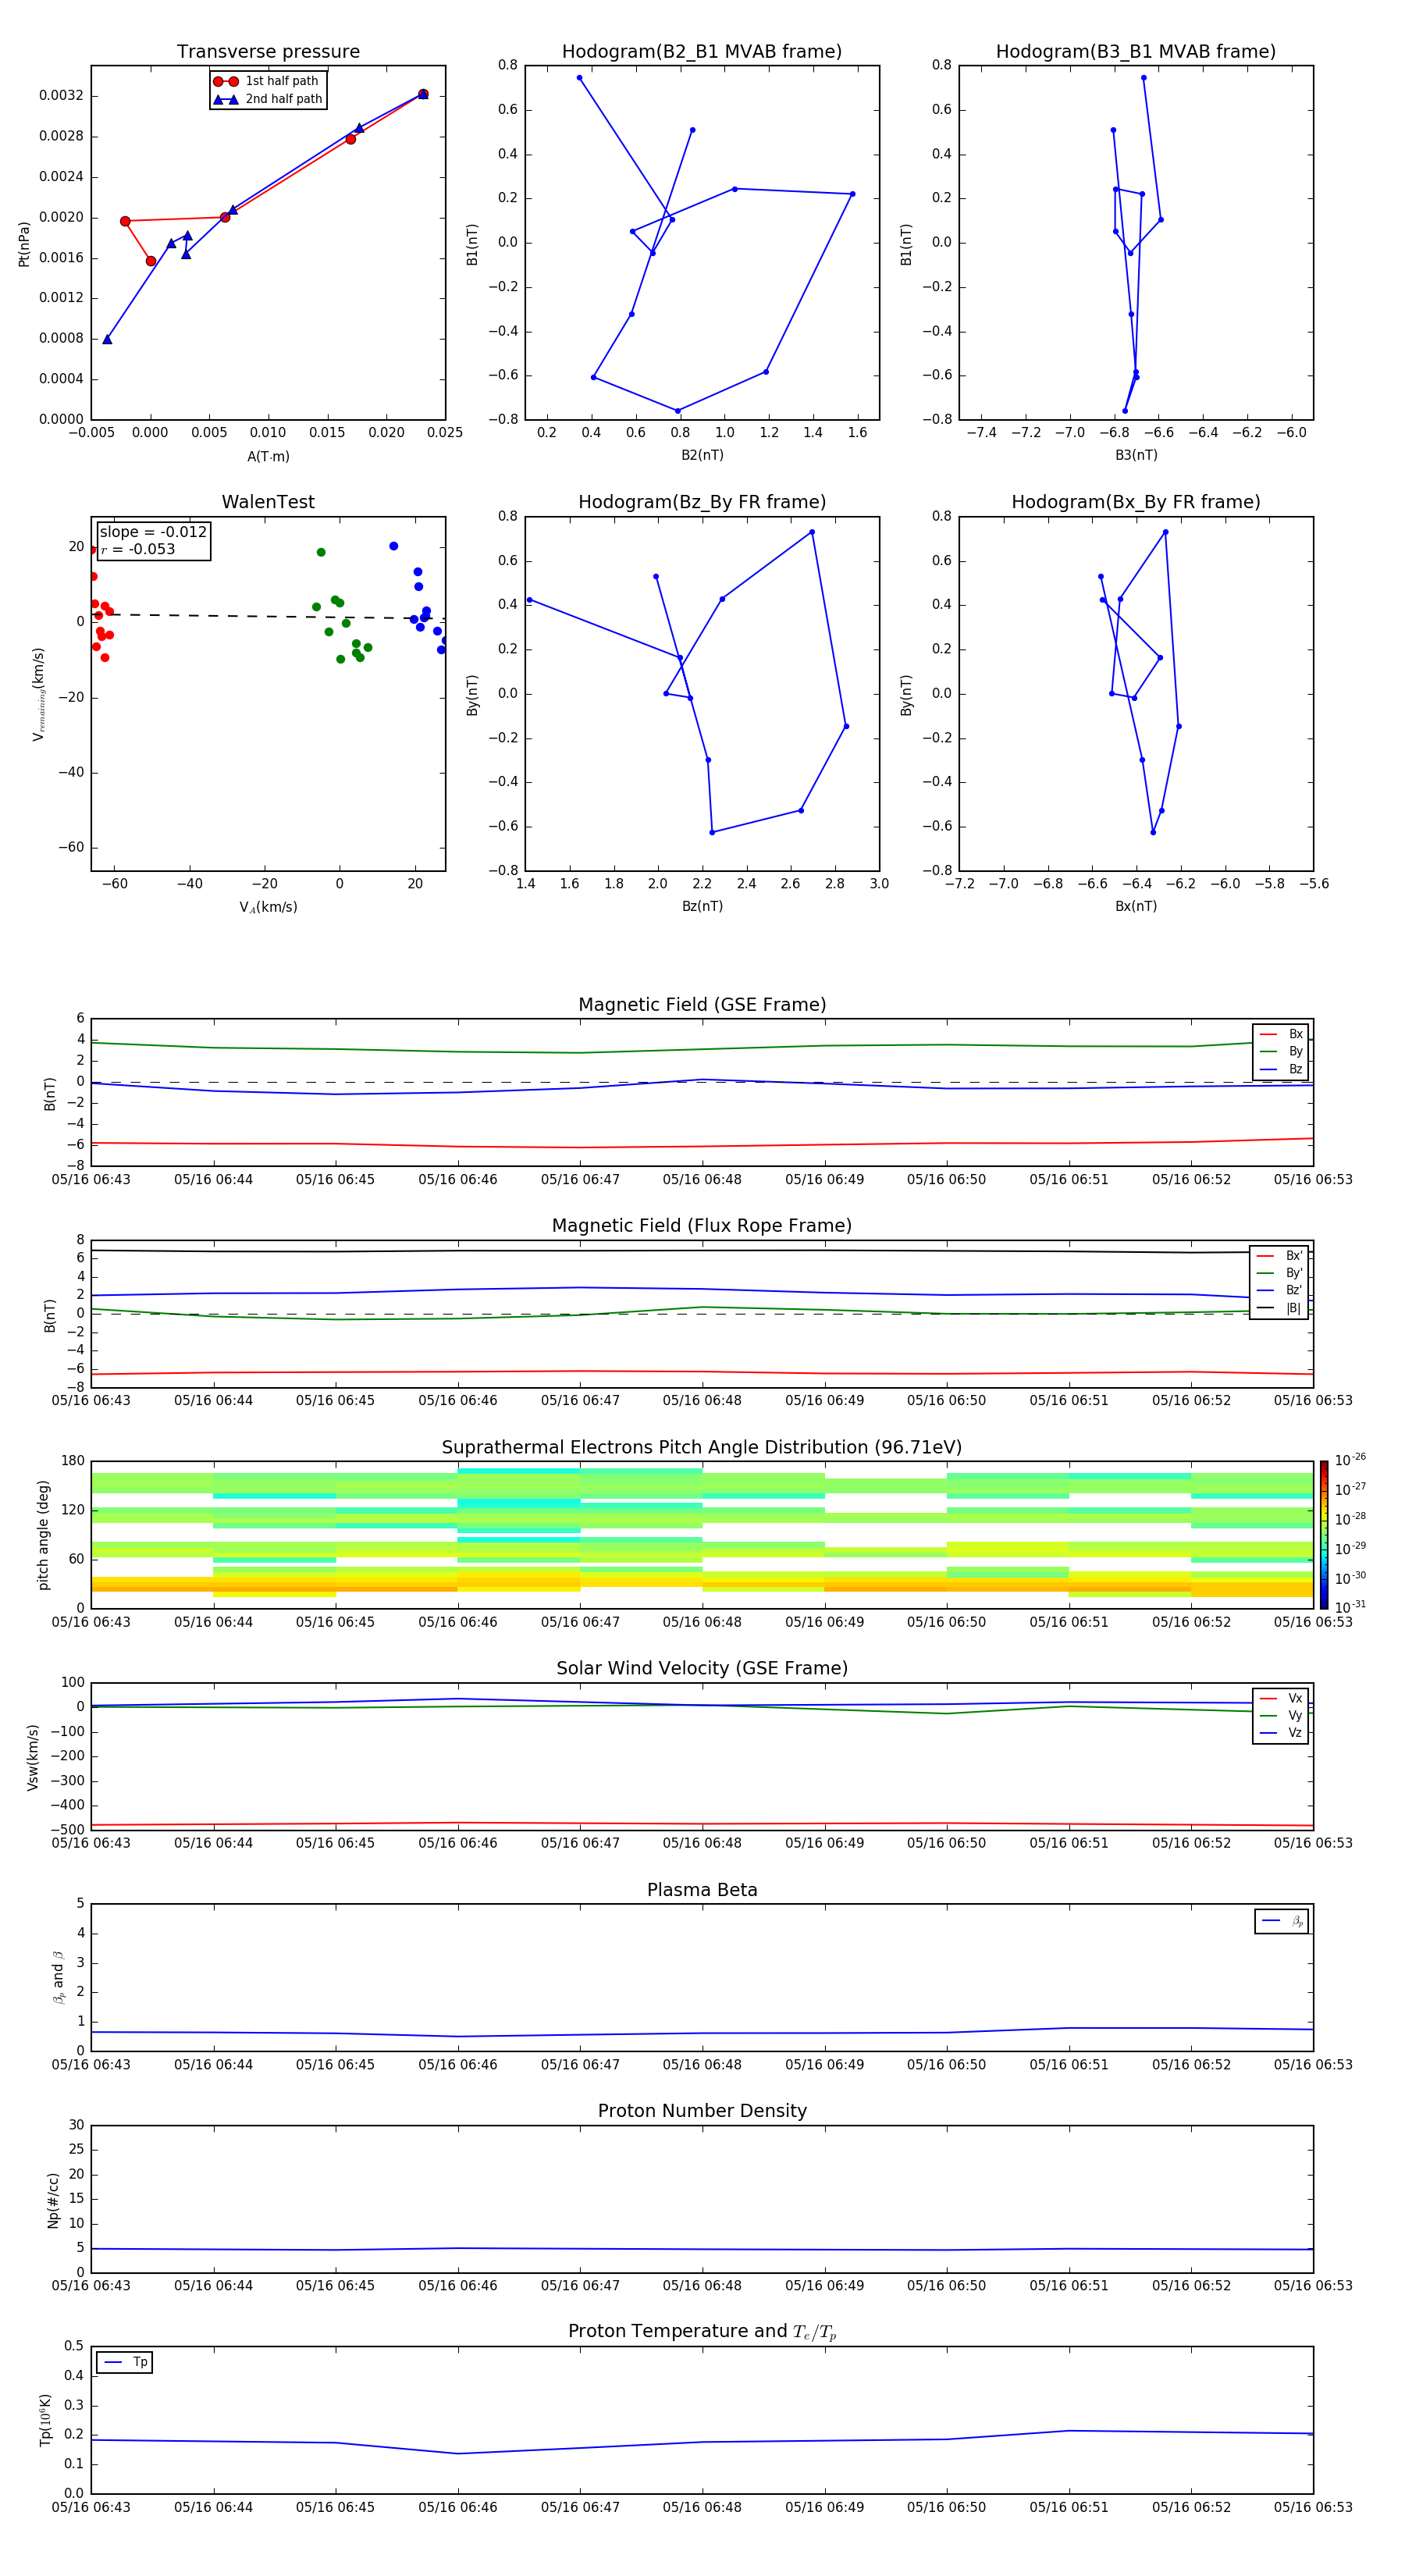This screenshot has height=2576, width=1405.
Task: Click the red Vx line in velocity plot
Action: 702,1824
